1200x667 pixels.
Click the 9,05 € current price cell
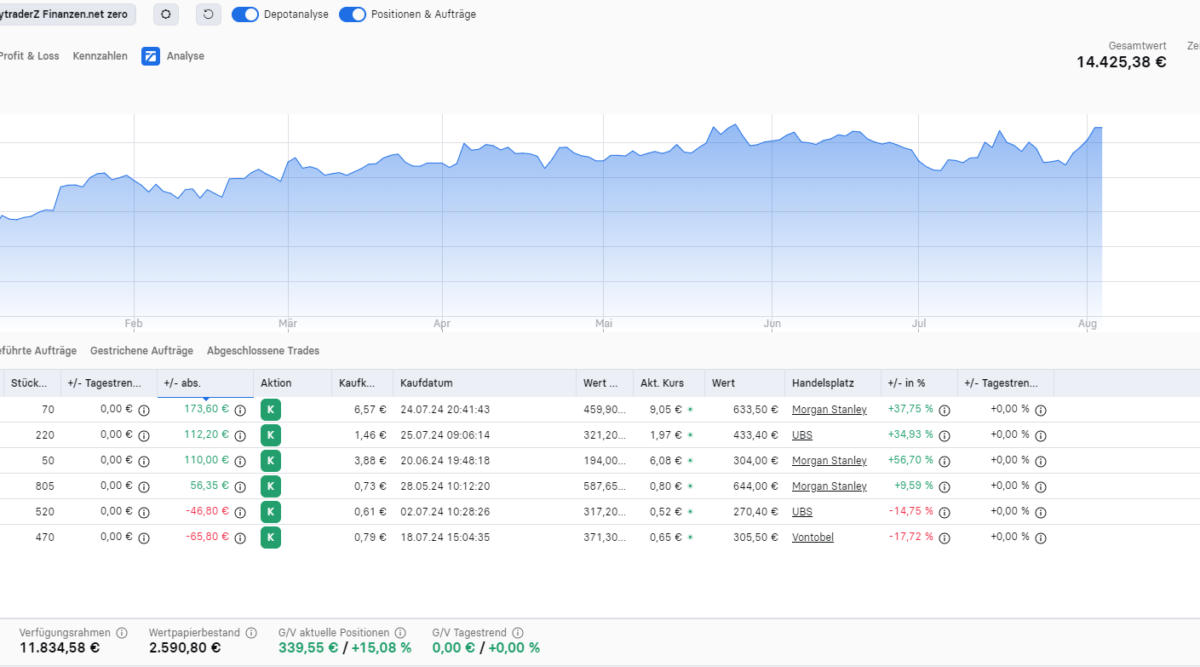(668, 410)
